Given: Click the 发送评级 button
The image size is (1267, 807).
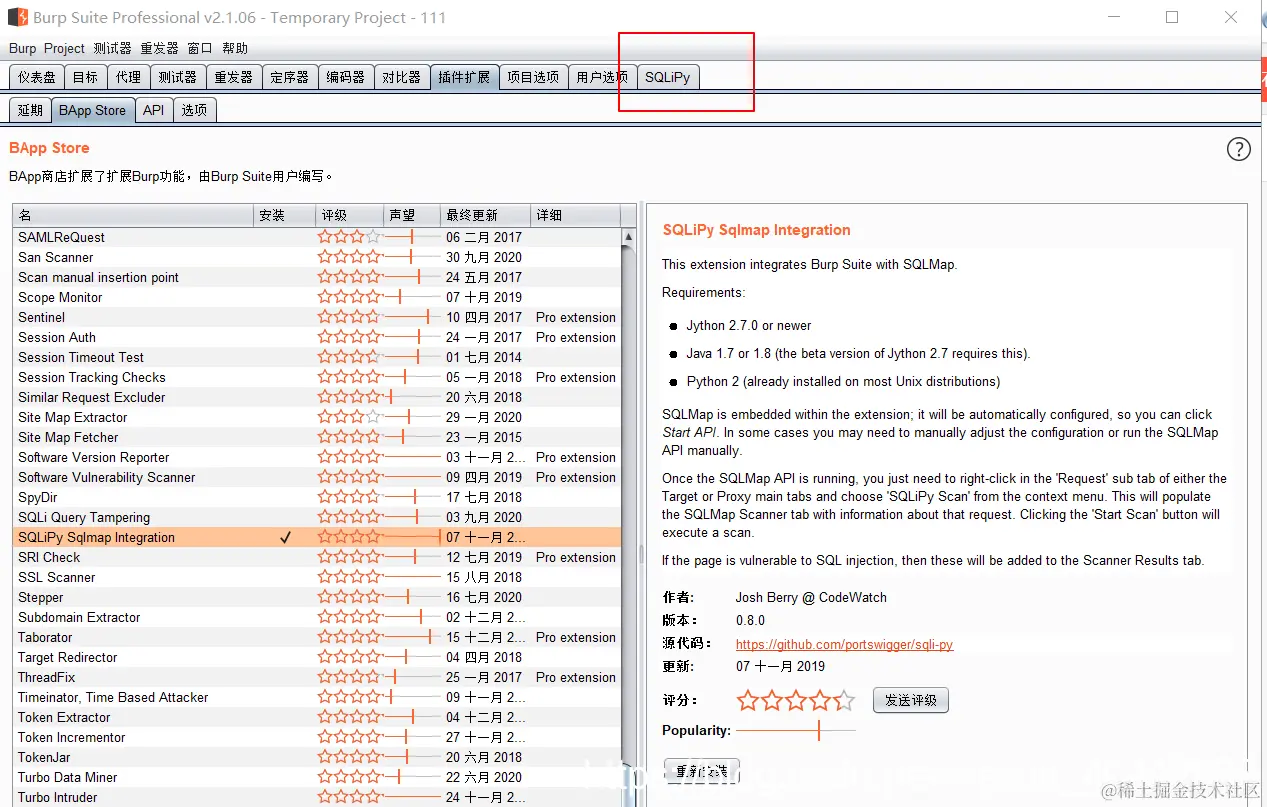Looking at the screenshot, I should tap(910, 700).
